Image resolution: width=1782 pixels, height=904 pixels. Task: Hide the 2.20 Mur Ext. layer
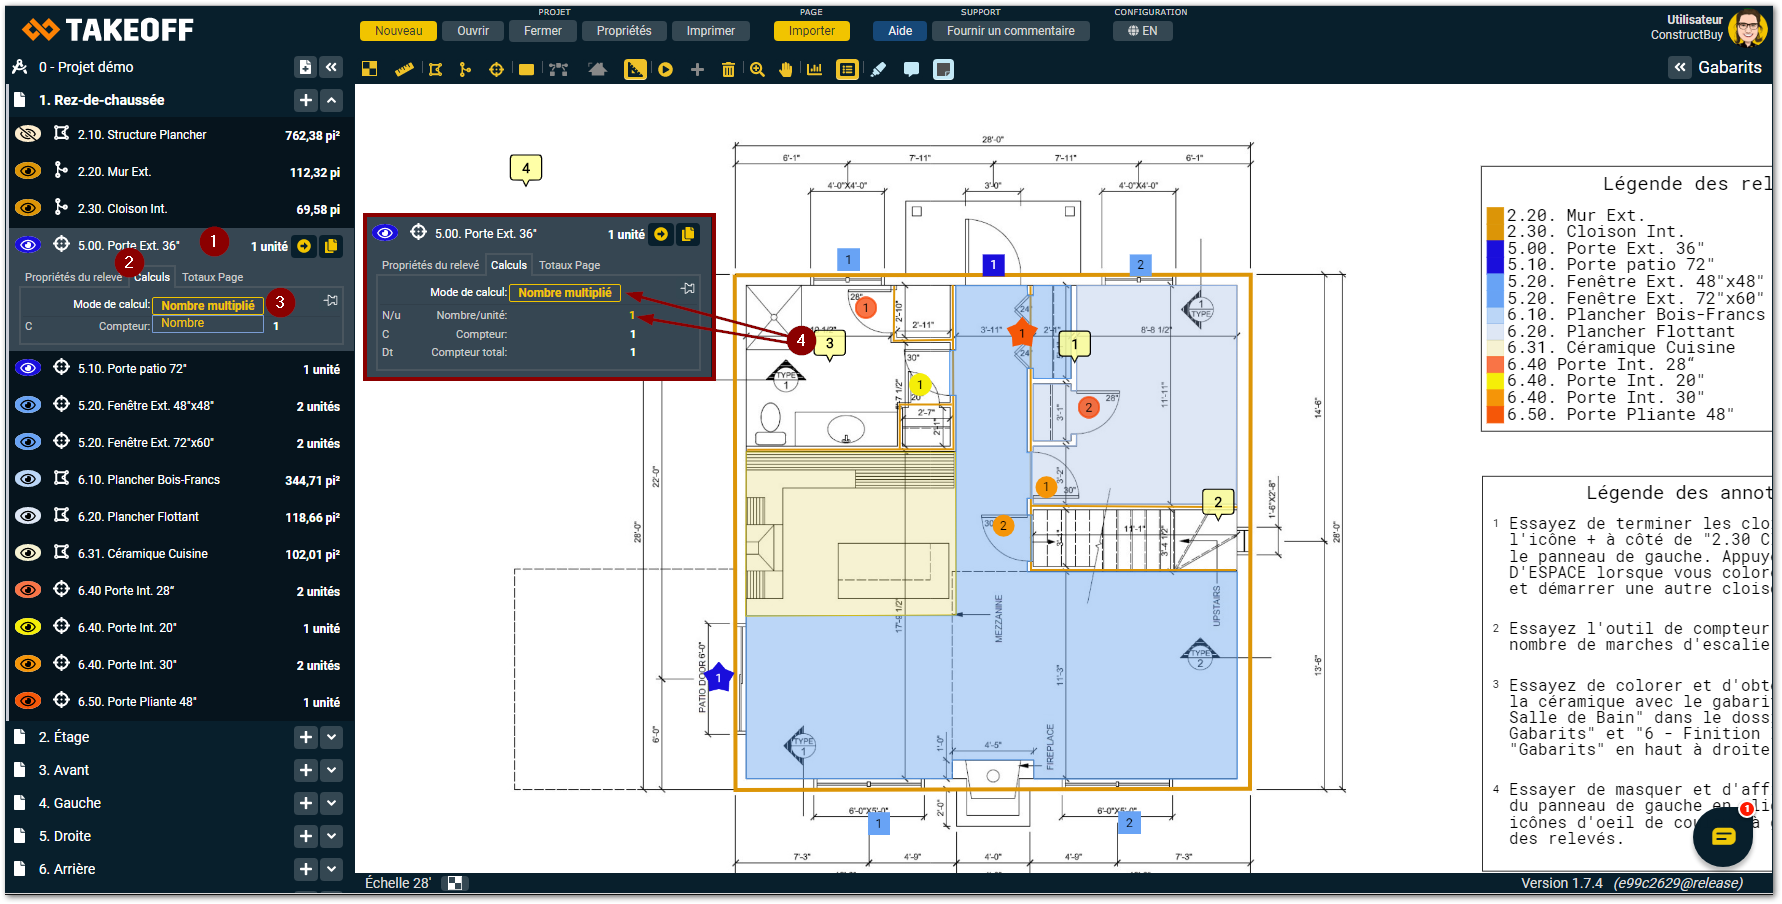28,171
